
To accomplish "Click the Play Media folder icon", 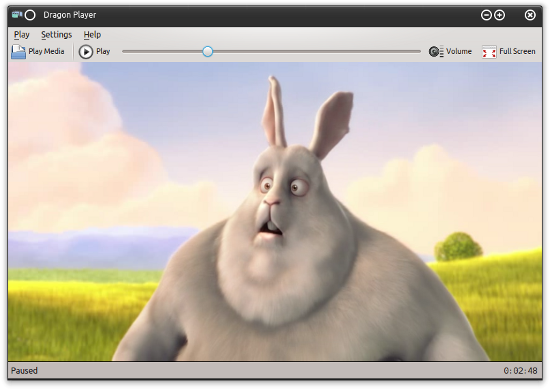I will [18, 52].
